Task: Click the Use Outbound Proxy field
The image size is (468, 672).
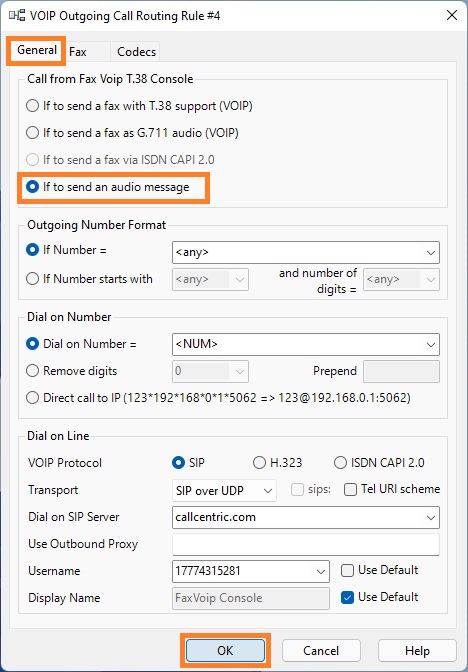Action: (x=306, y=544)
